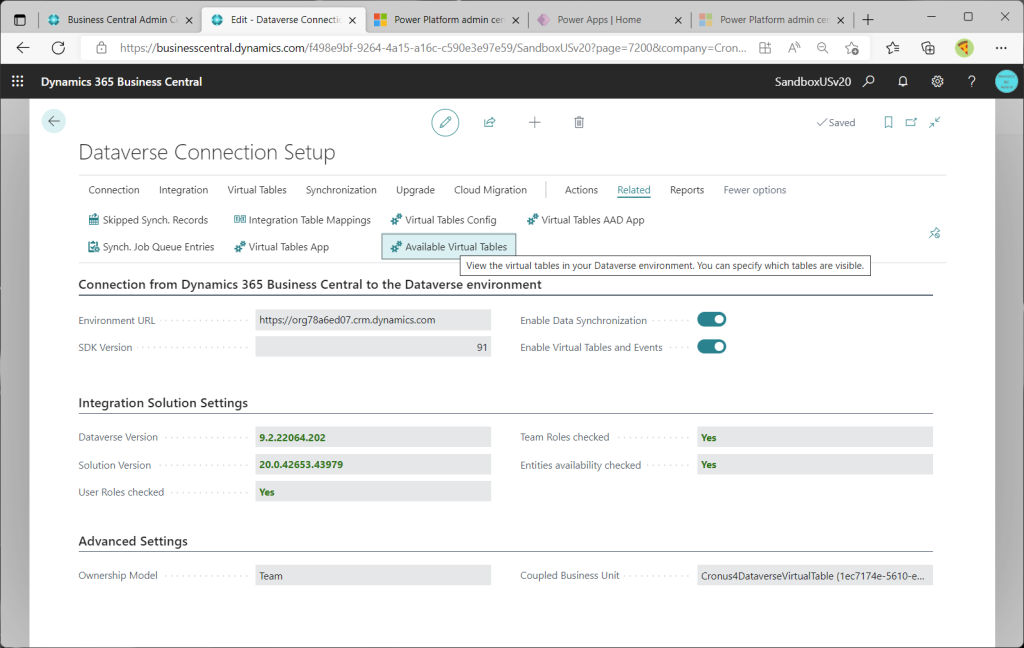Open the Synchronization menu
The image size is (1024, 648).
tap(341, 190)
